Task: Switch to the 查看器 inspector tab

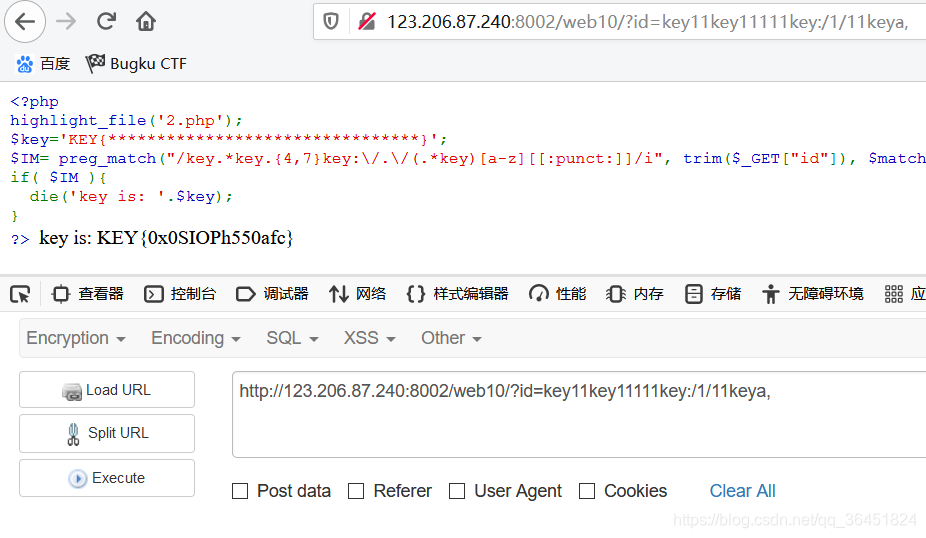Action: (x=87, y=294)
